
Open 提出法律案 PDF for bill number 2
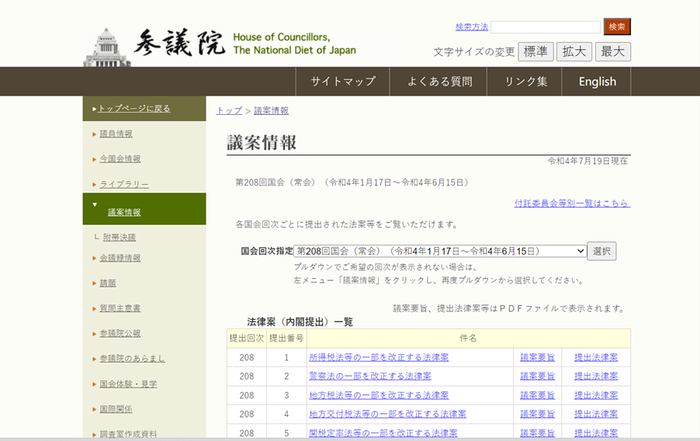coord(596,376)
